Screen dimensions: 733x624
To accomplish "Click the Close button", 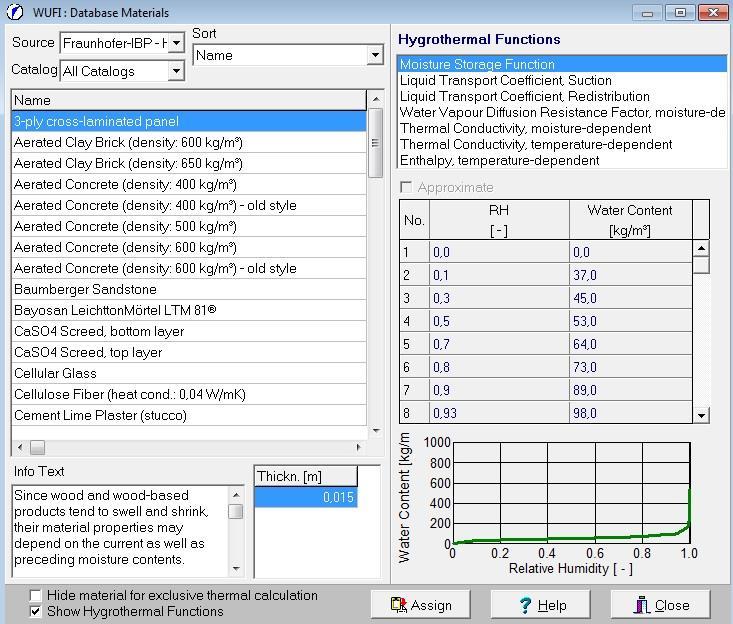I will 661,605.
